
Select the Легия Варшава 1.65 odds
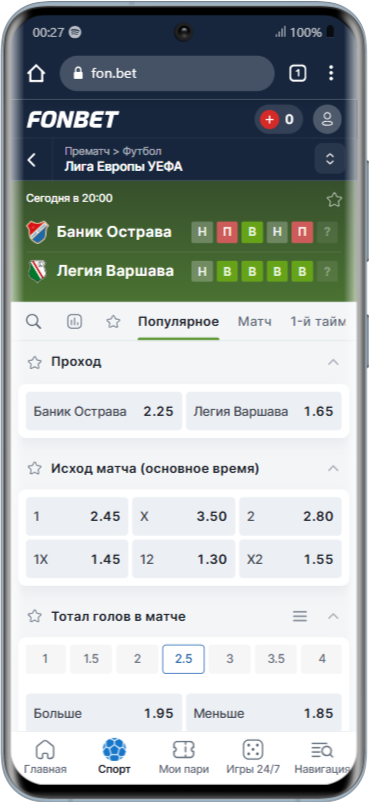coord(264,411)
